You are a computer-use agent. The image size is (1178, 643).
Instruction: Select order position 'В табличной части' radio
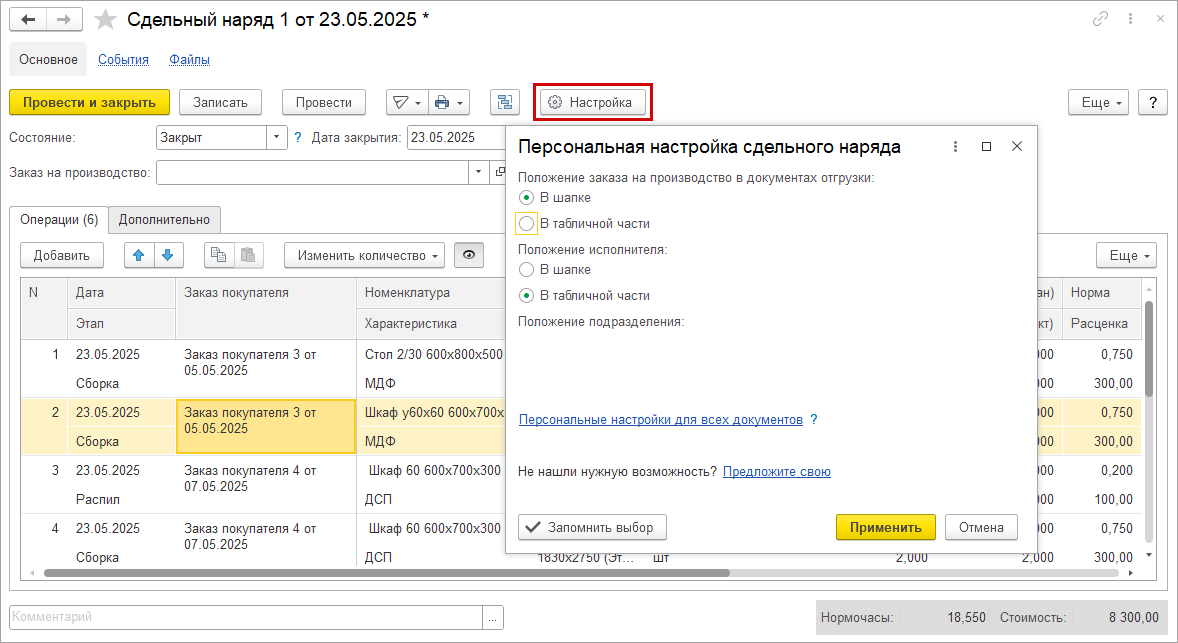coord(527,223)
